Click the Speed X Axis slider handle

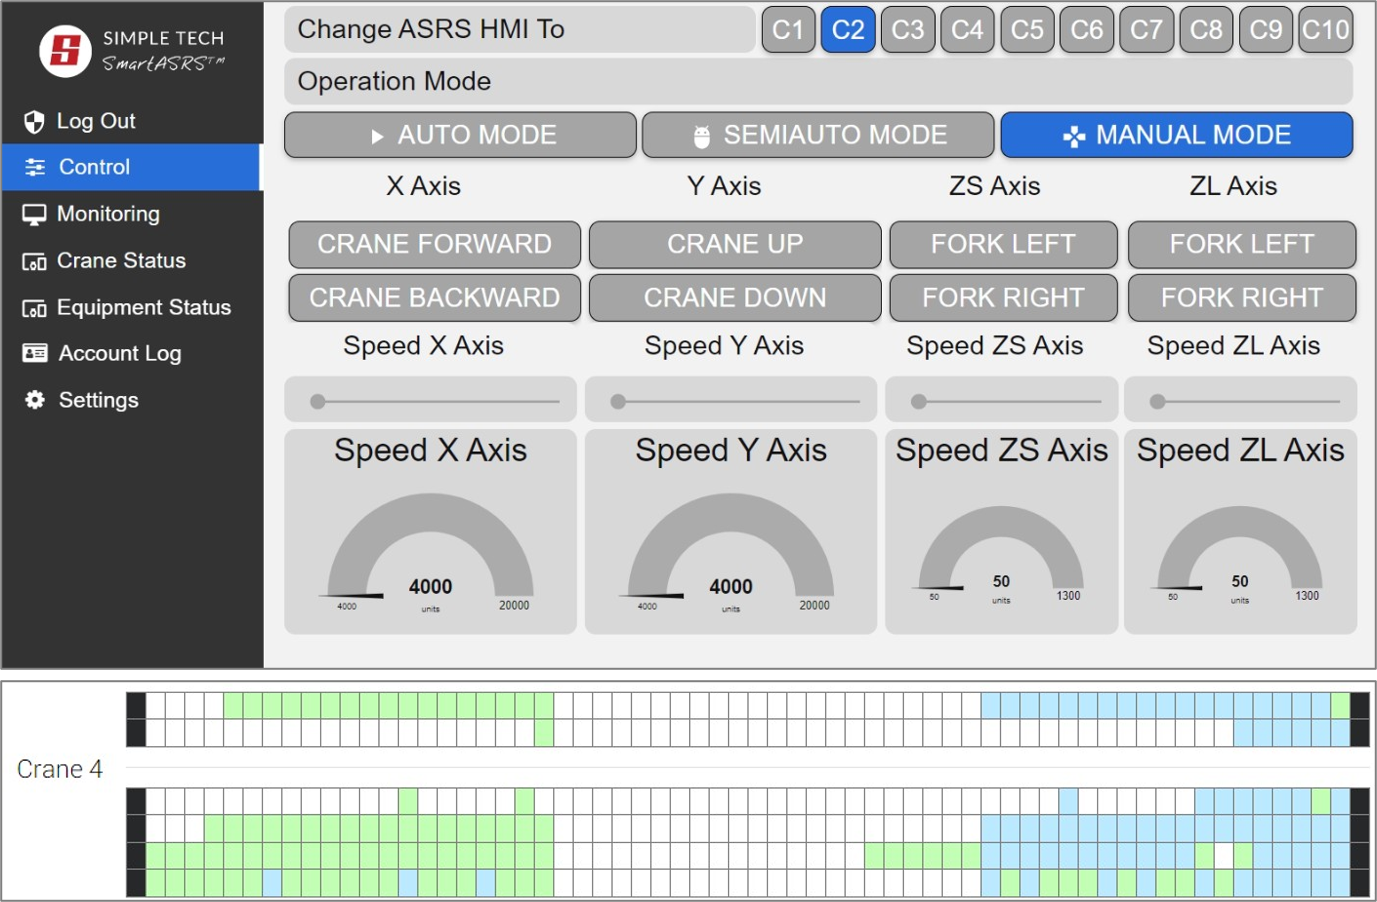[318, 402]
